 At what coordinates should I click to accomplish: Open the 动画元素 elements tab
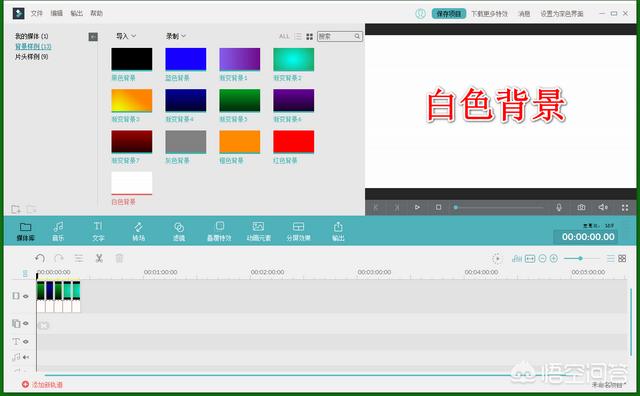click(x=258, y=231)
